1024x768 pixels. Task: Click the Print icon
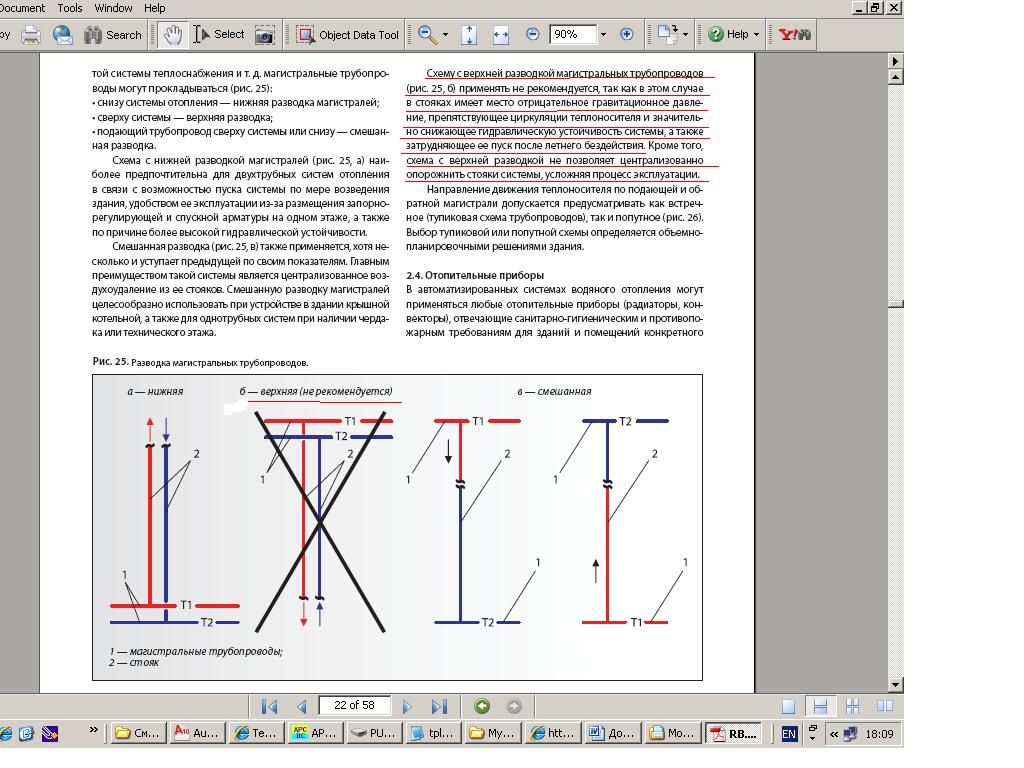point(31,35)
